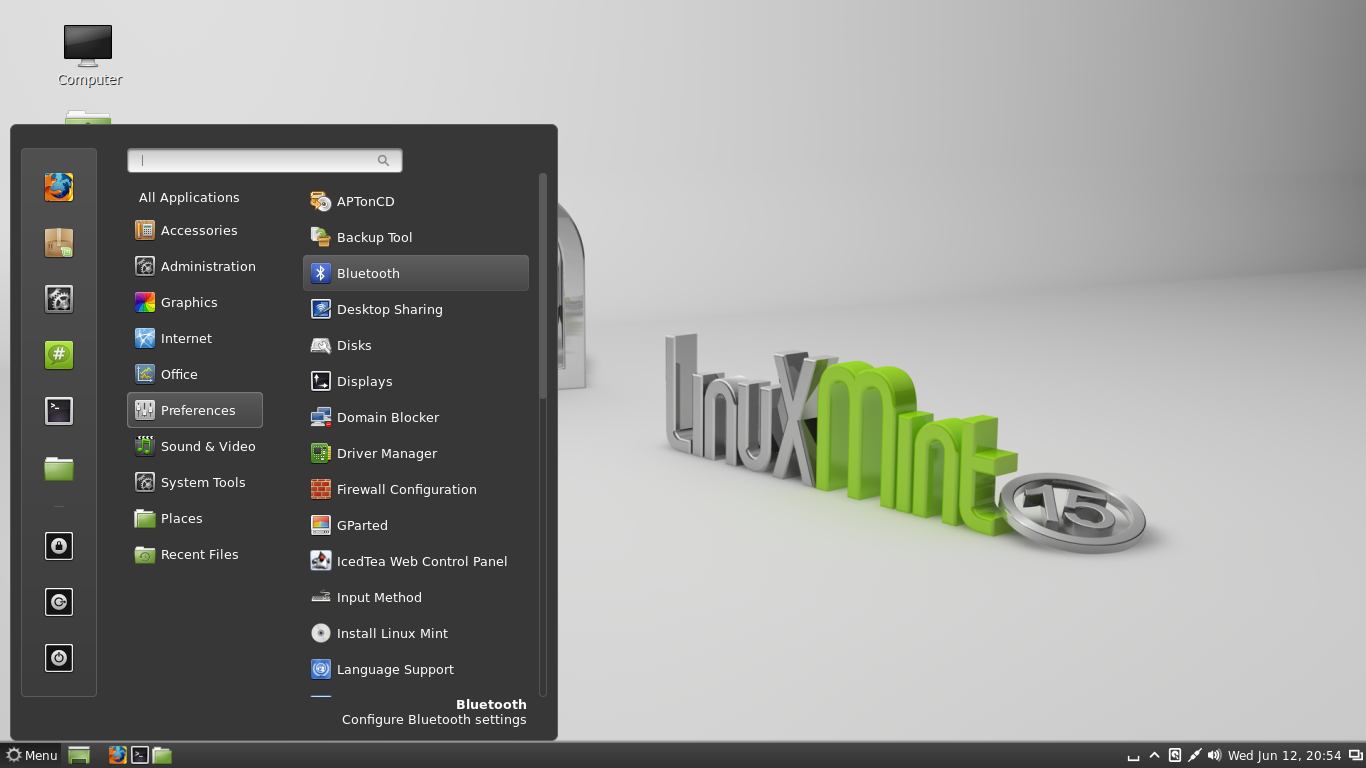
Task: Show the Recent Files category
Action: point(195,554)
